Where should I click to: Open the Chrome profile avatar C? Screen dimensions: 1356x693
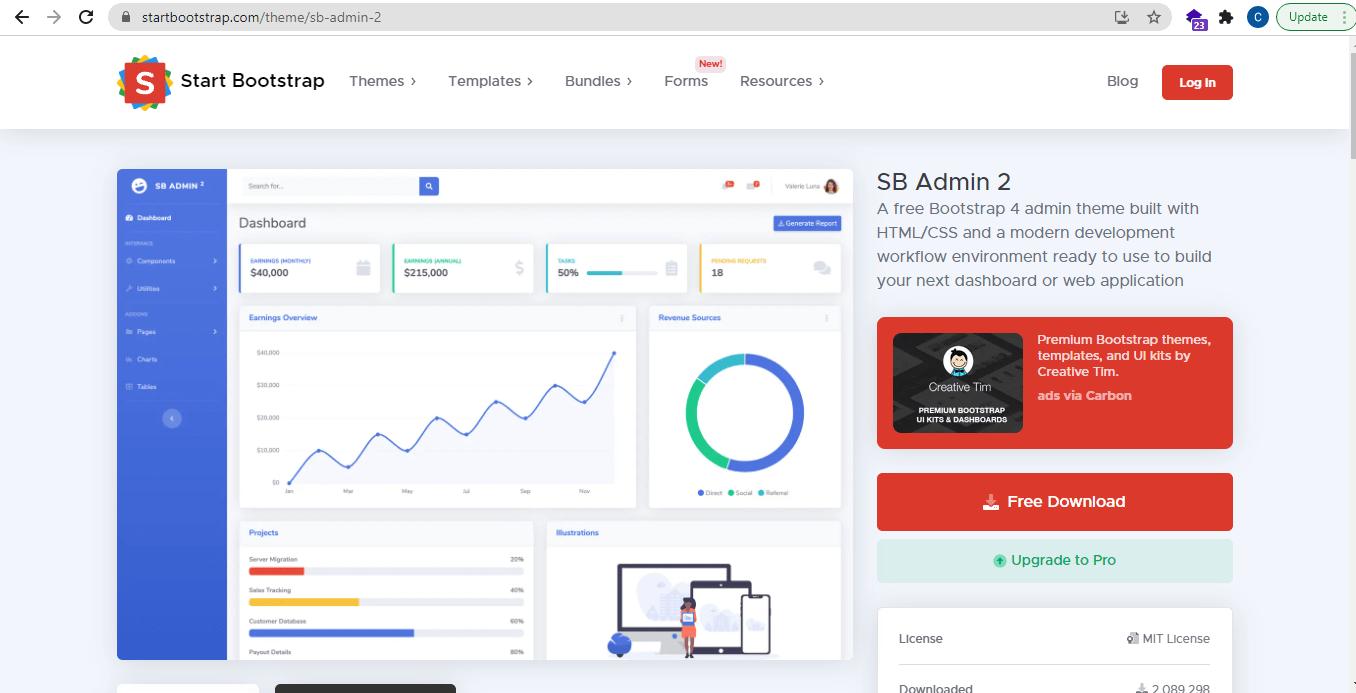point(1258,17)
